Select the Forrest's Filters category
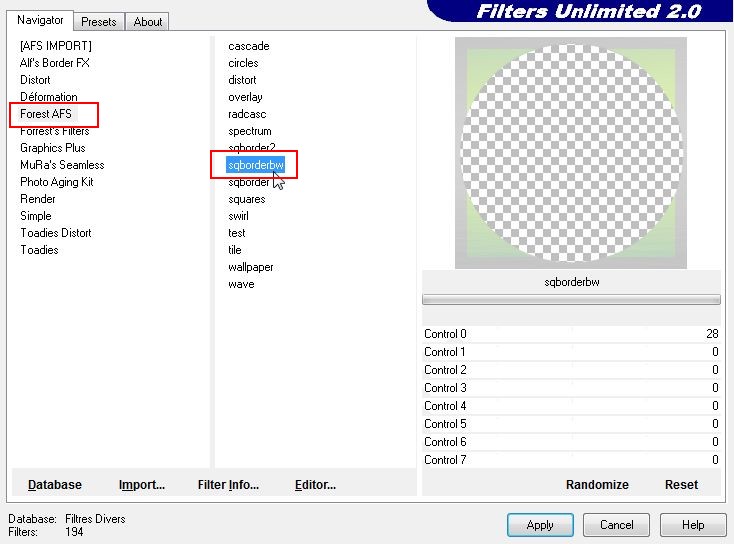The height and width of the screenshot is (544, 734). [x=54, y=131]
